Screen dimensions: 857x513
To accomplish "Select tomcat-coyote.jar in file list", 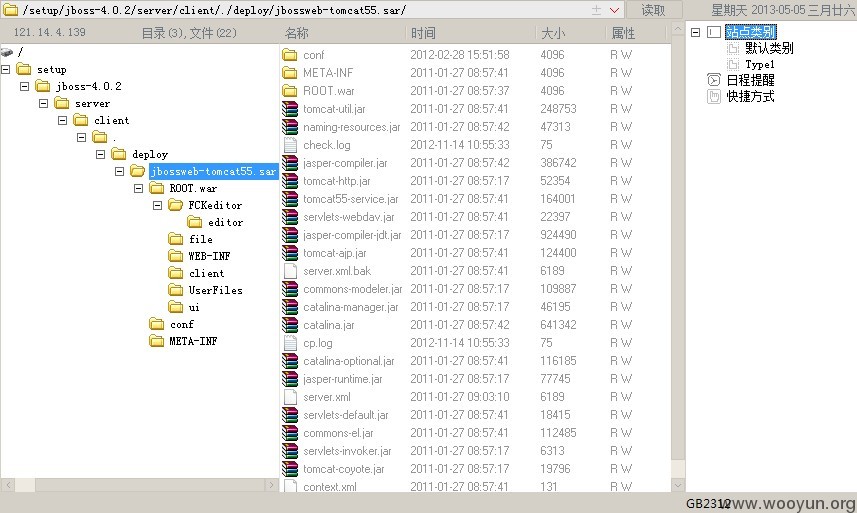I will [343, 469].
